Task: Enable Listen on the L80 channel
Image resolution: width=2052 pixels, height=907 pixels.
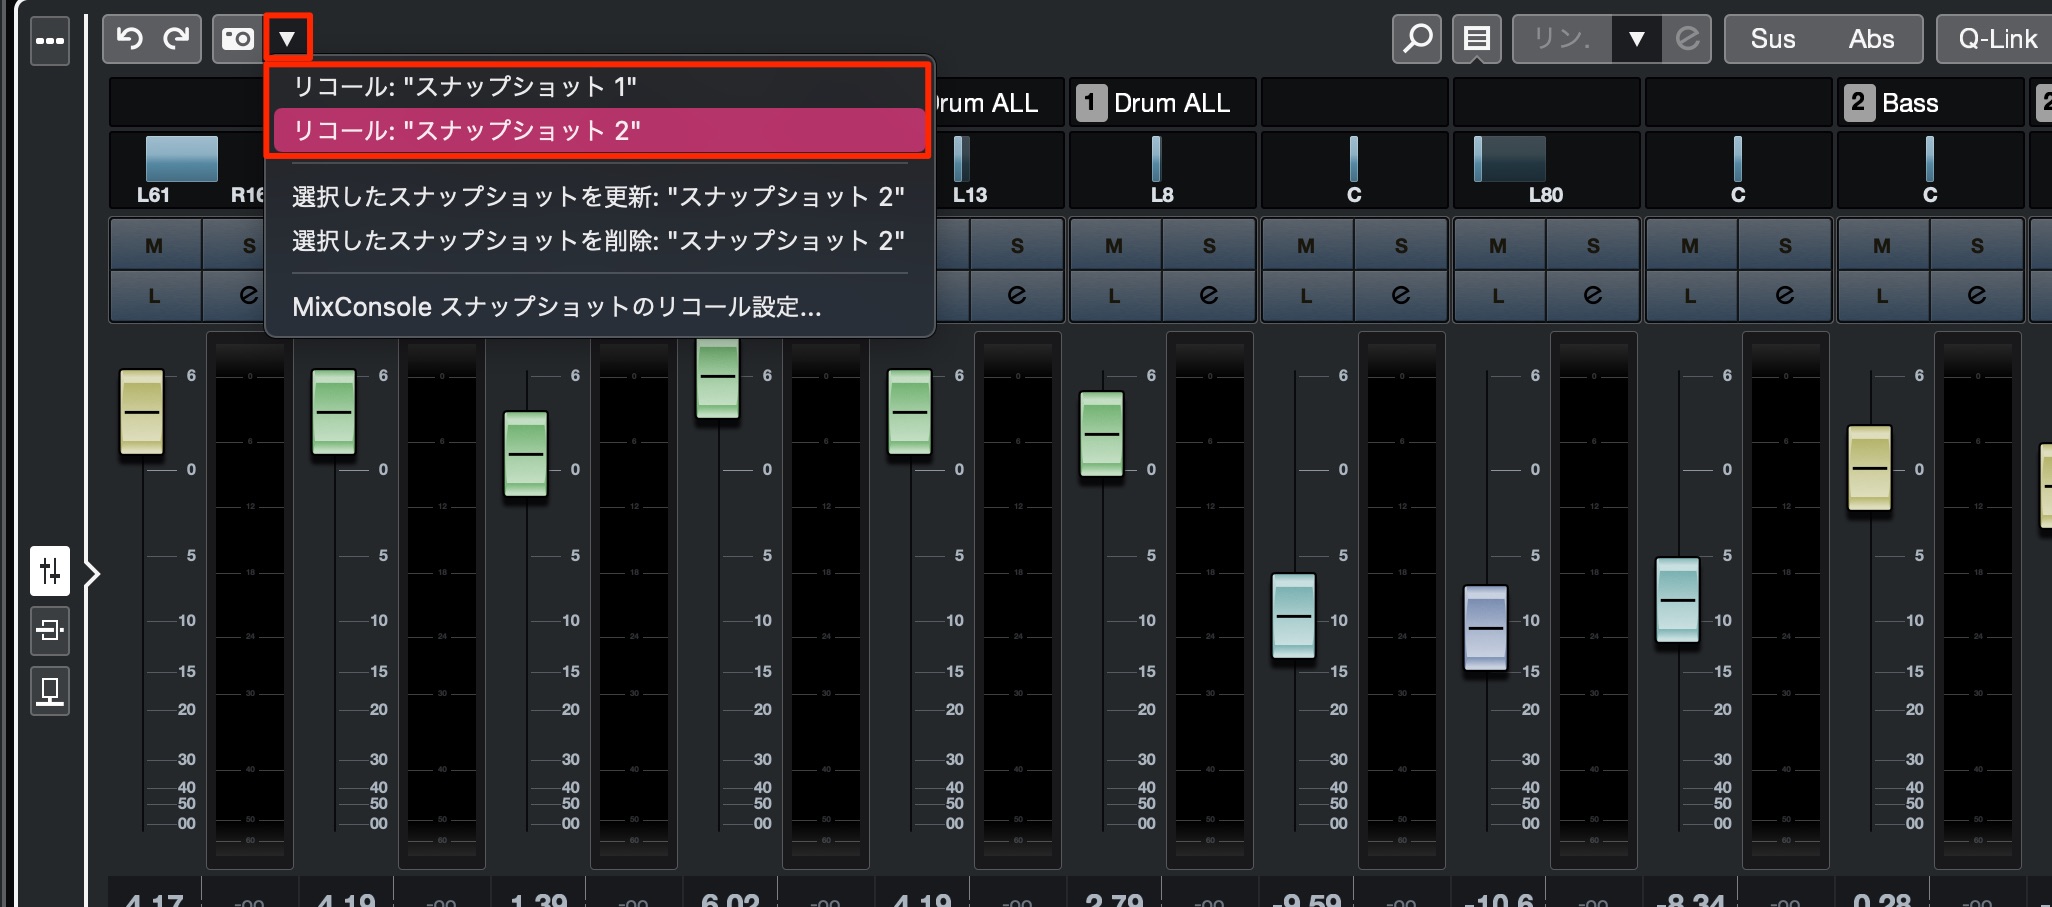Action: [1499, 296]
